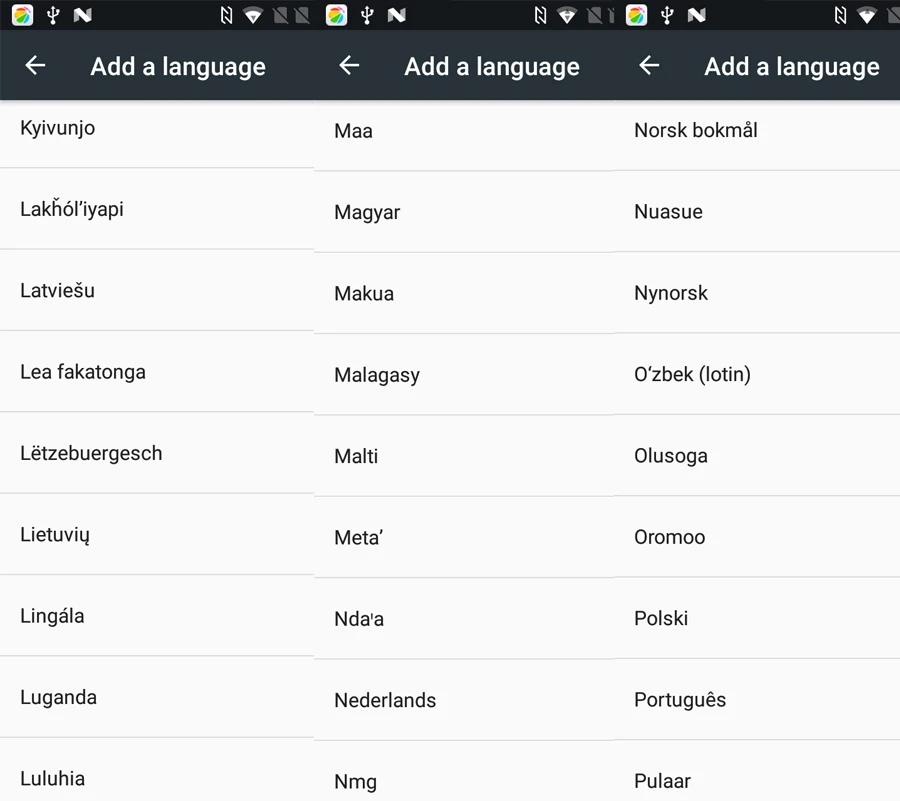The height and width of the screenshot is (801, 900).
Task: Tap Wi-Fi icon in middle status bar
Action: (x=567, y=15)
